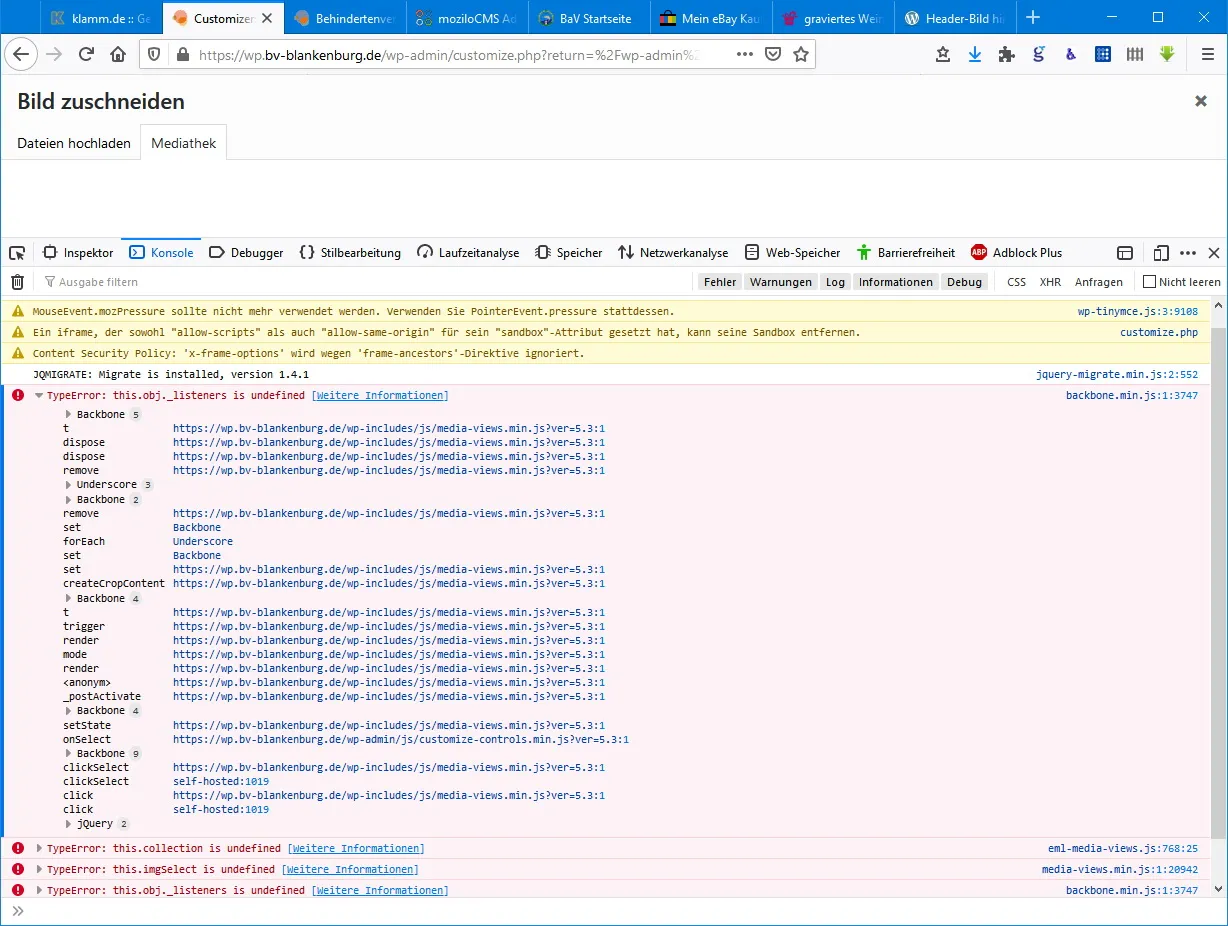Open jquery-migrate.min.js:2:552 source link

(x=1116, y=374)
